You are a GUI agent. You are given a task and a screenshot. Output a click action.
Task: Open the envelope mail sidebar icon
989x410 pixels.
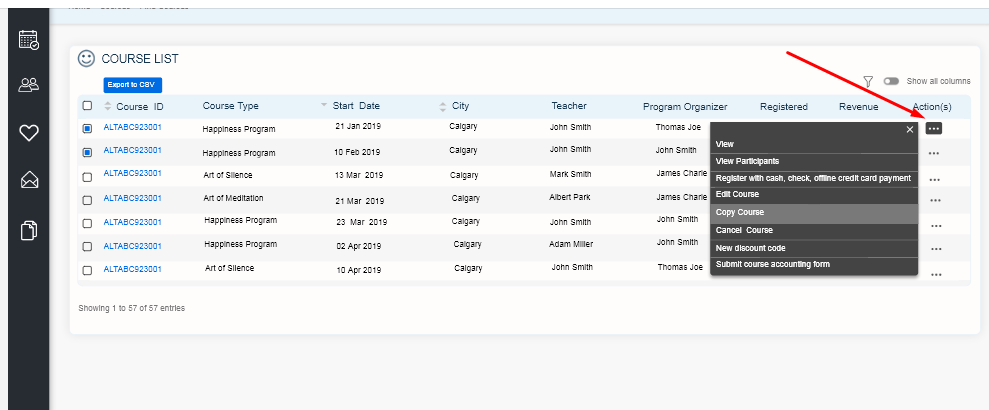pos(29,180)
